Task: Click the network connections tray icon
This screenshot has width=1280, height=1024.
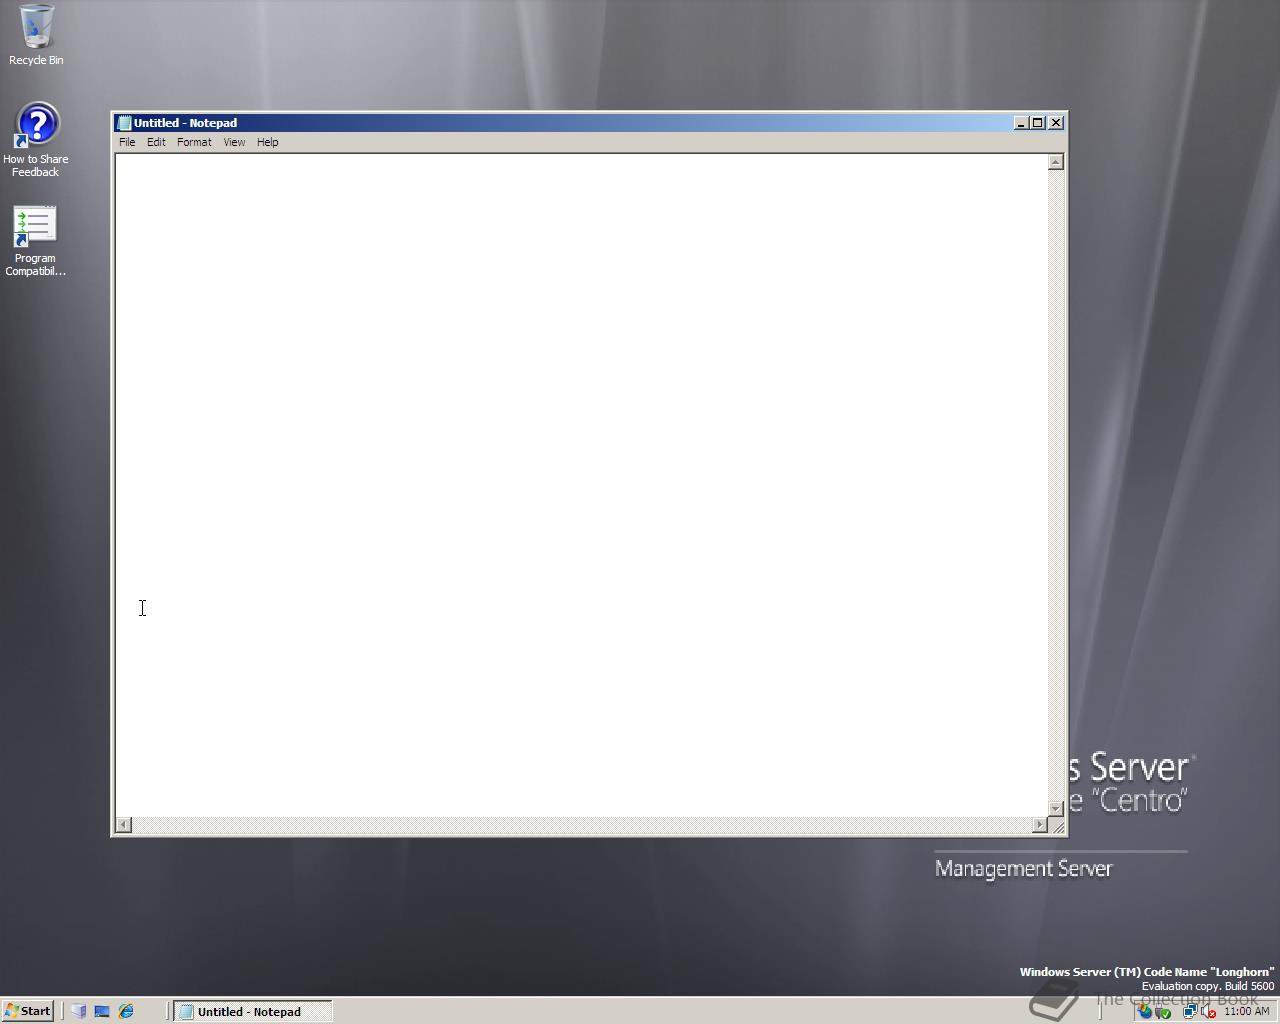Action: click(1190, 1011)
